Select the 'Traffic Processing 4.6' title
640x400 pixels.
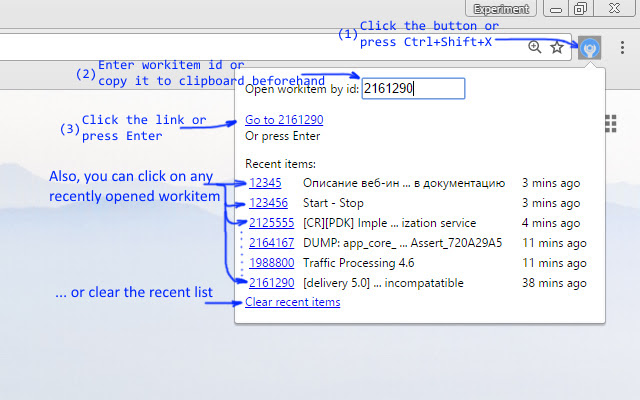click(358, 263)
